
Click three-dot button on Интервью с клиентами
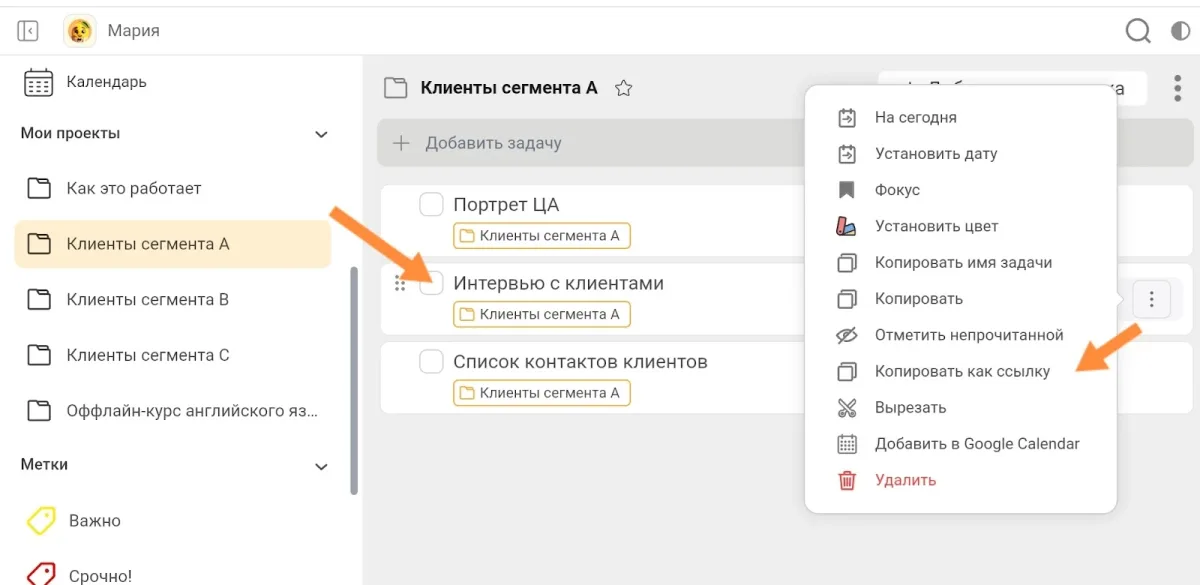point(1152,298)
